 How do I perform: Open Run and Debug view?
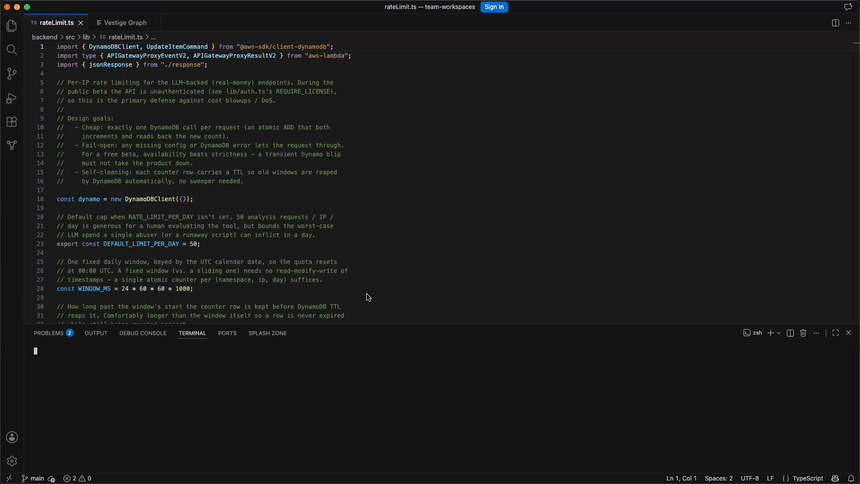click(12, 98)
